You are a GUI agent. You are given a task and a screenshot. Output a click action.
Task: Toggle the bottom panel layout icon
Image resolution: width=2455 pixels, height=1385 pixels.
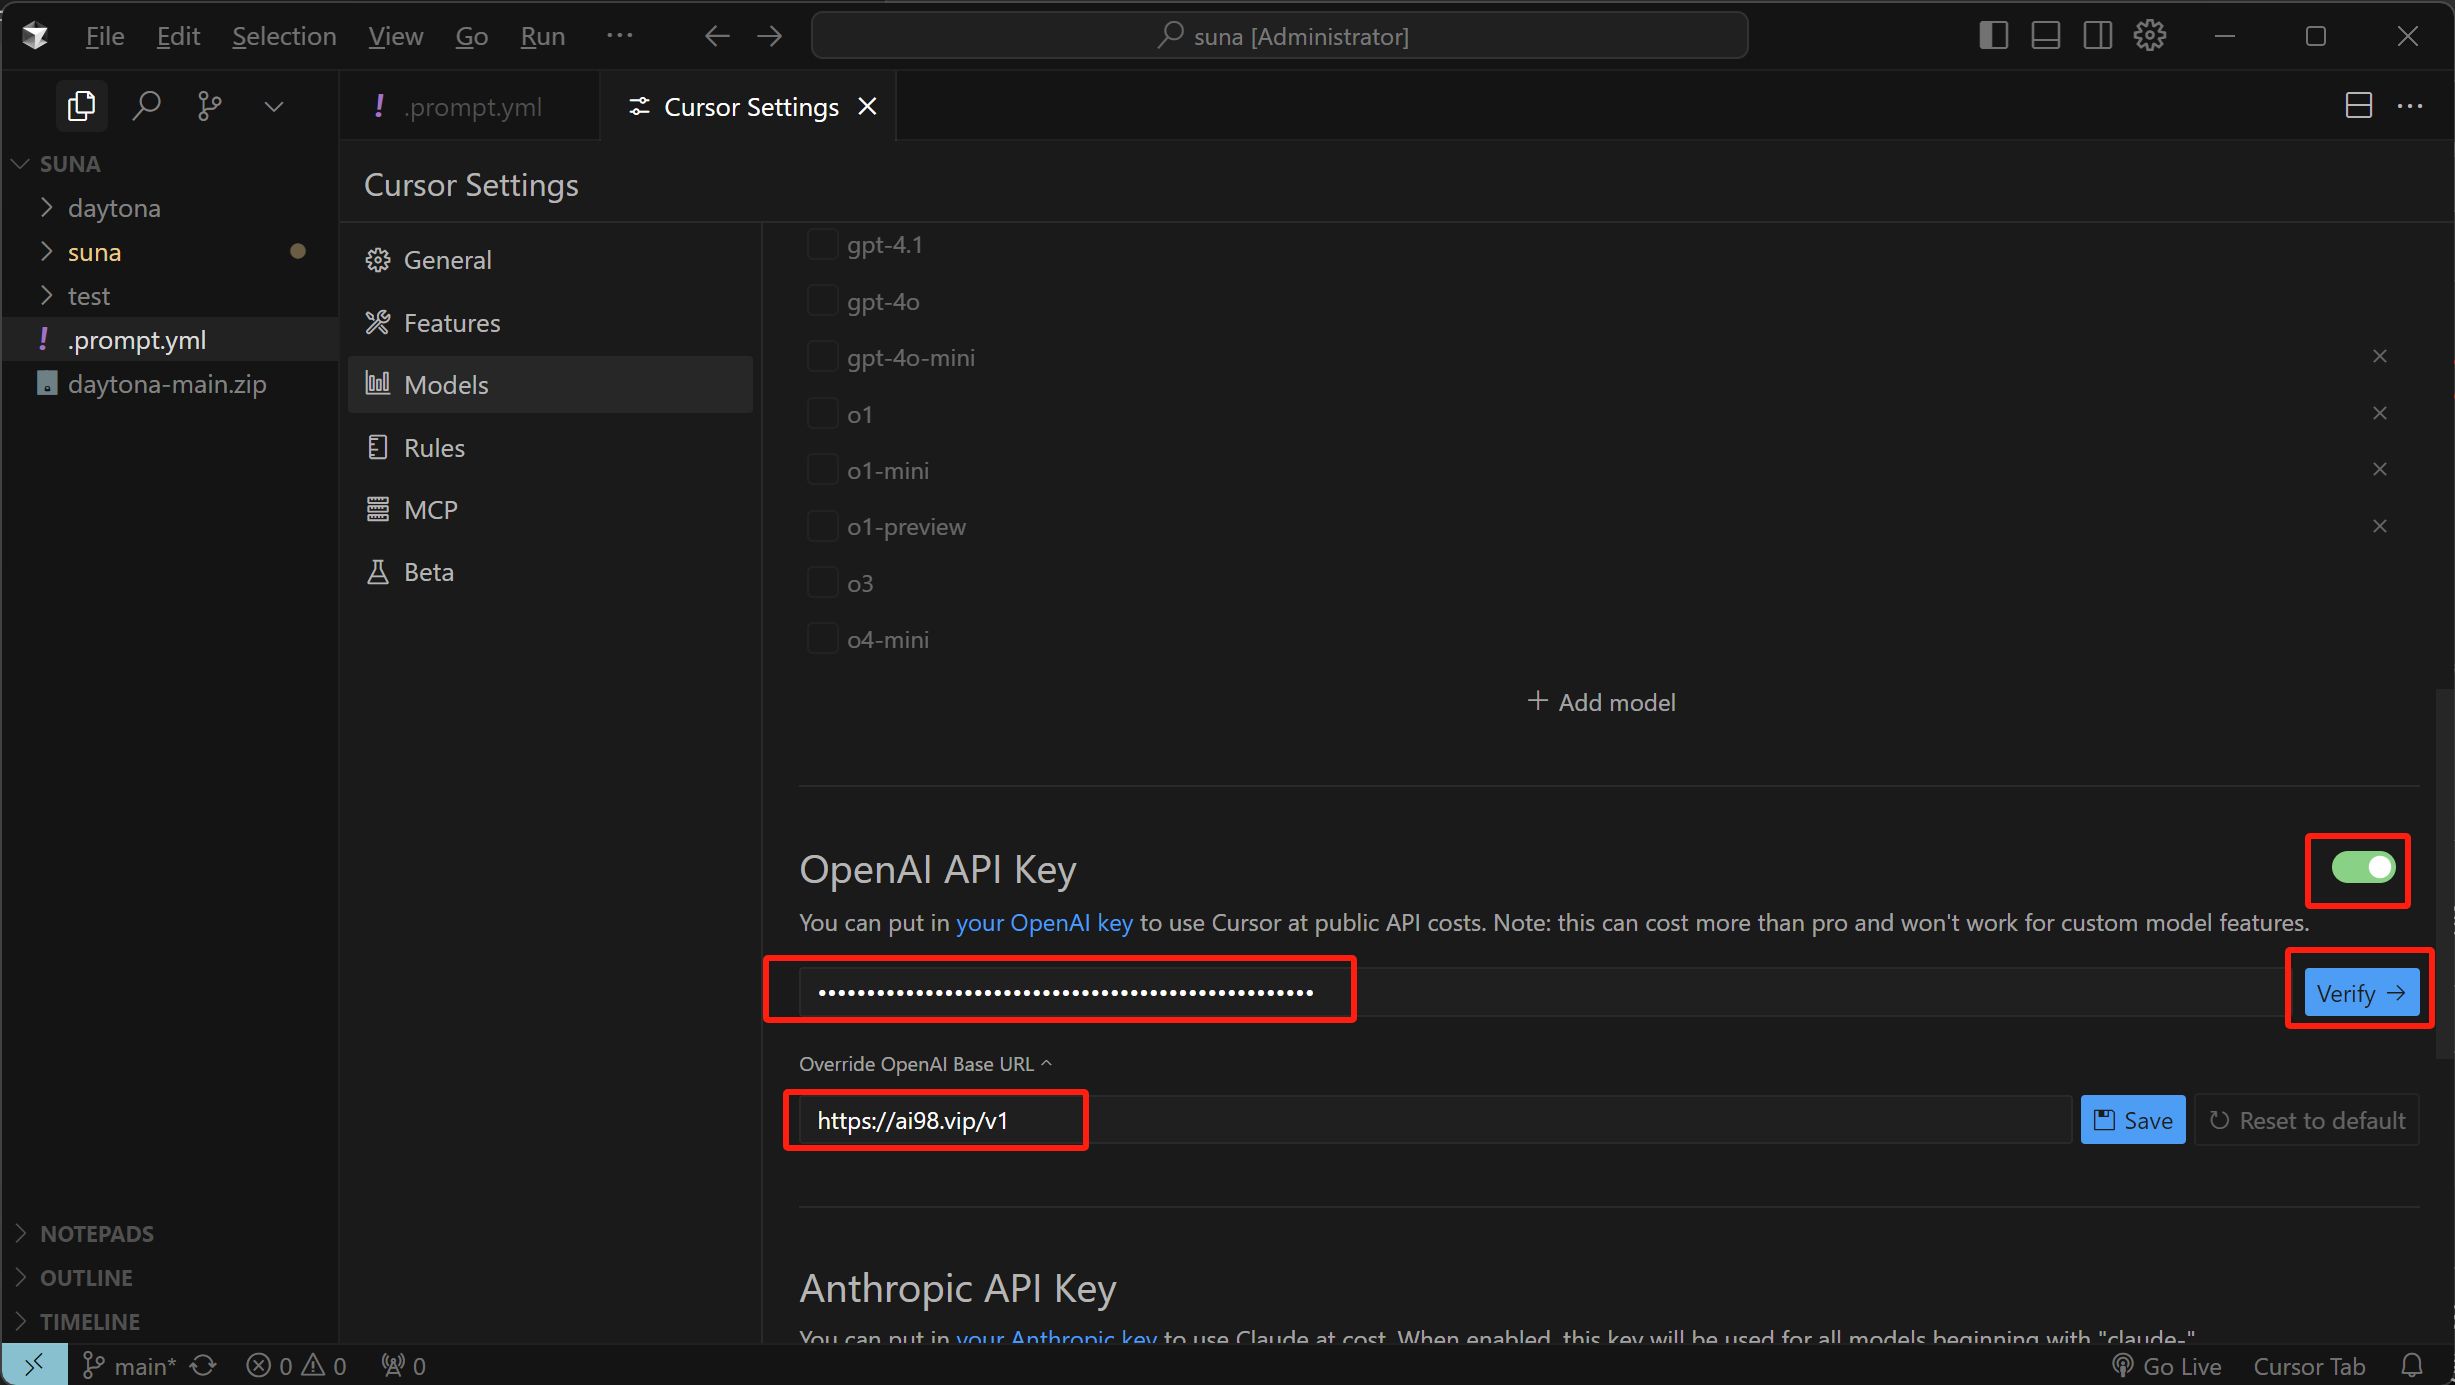click(2045, 36)
